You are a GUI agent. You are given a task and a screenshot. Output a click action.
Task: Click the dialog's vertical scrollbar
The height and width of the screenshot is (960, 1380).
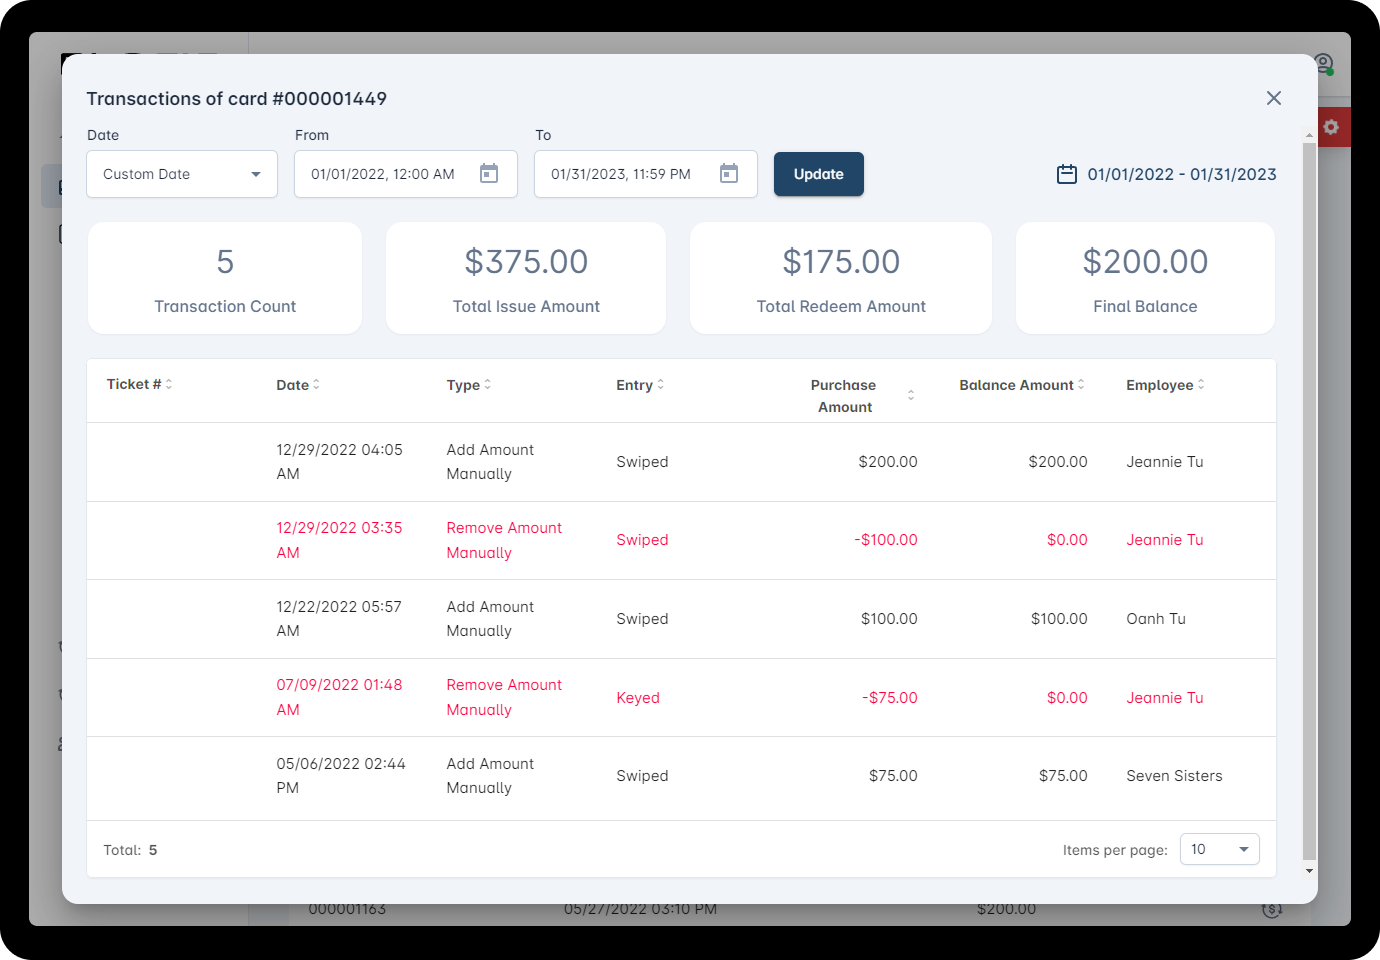point(1309,500)
